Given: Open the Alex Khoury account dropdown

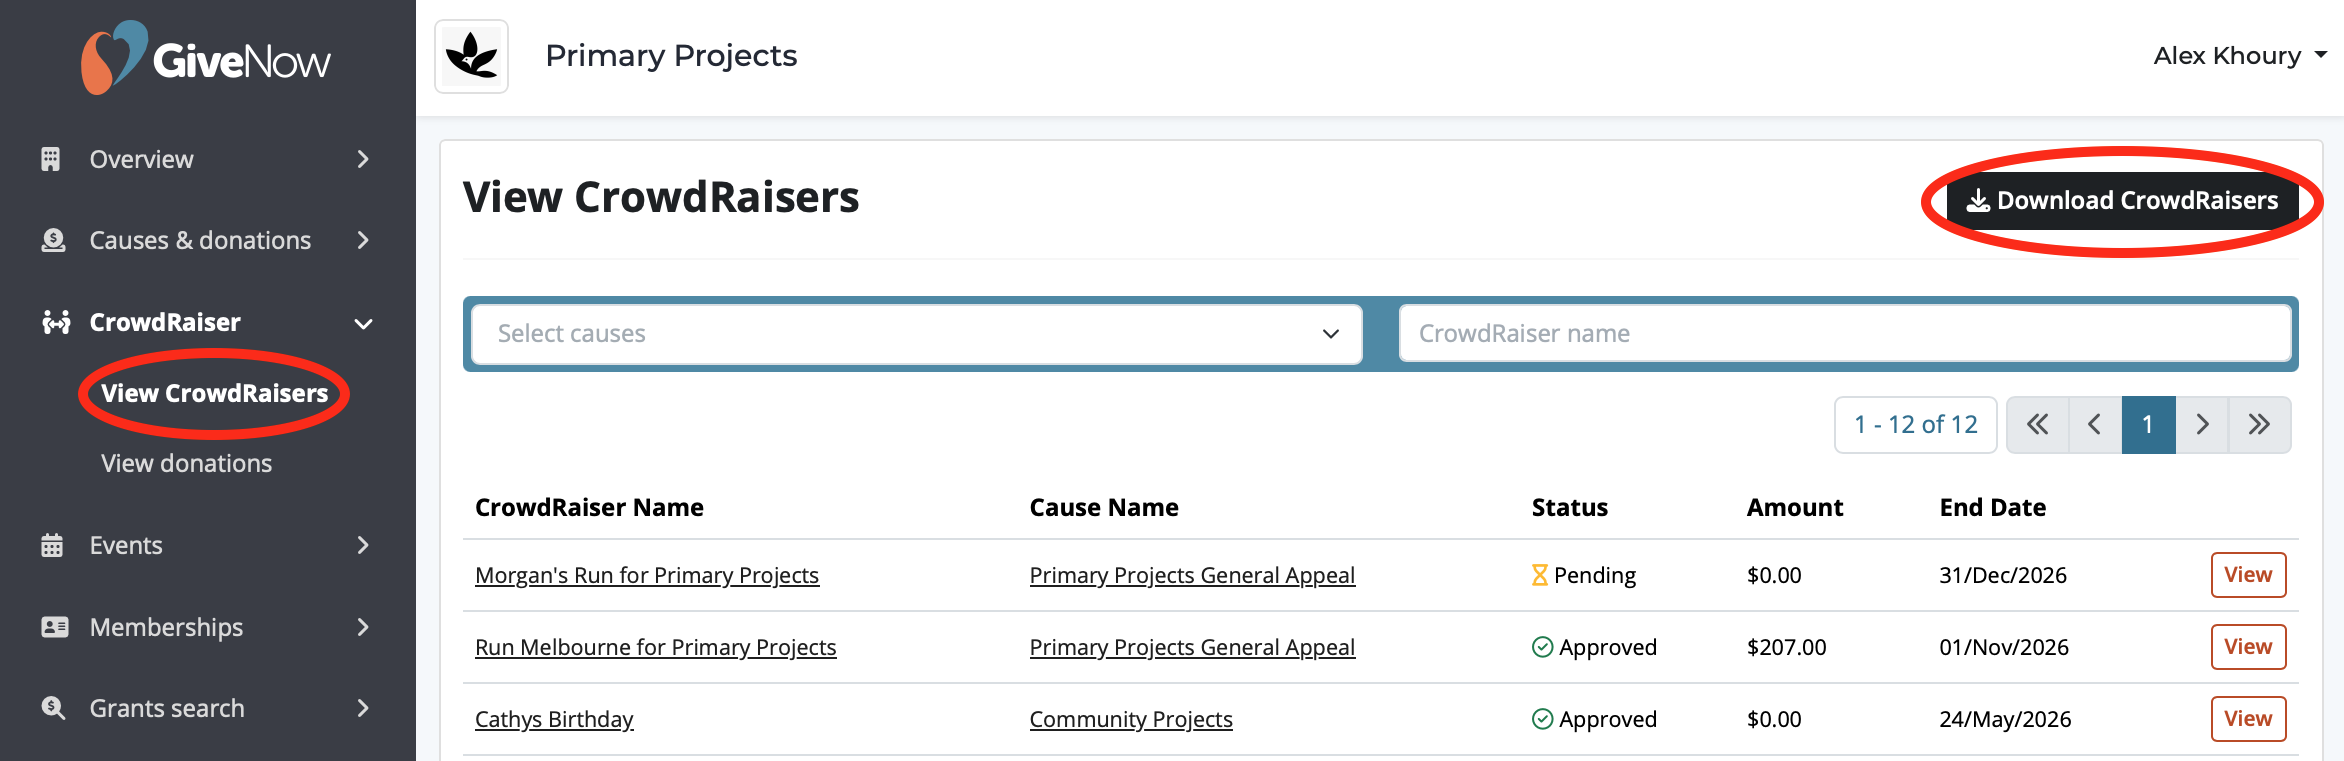Looking at the screenshot, I should click(2240, 56).
